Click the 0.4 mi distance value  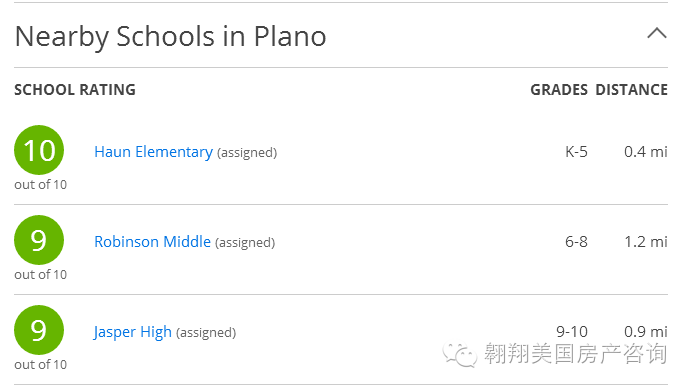[x=646, y=152]
